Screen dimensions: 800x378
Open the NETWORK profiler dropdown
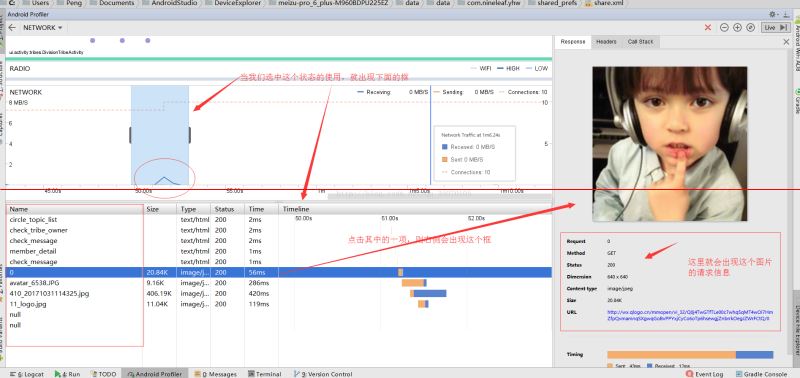[x=43, y=28]
